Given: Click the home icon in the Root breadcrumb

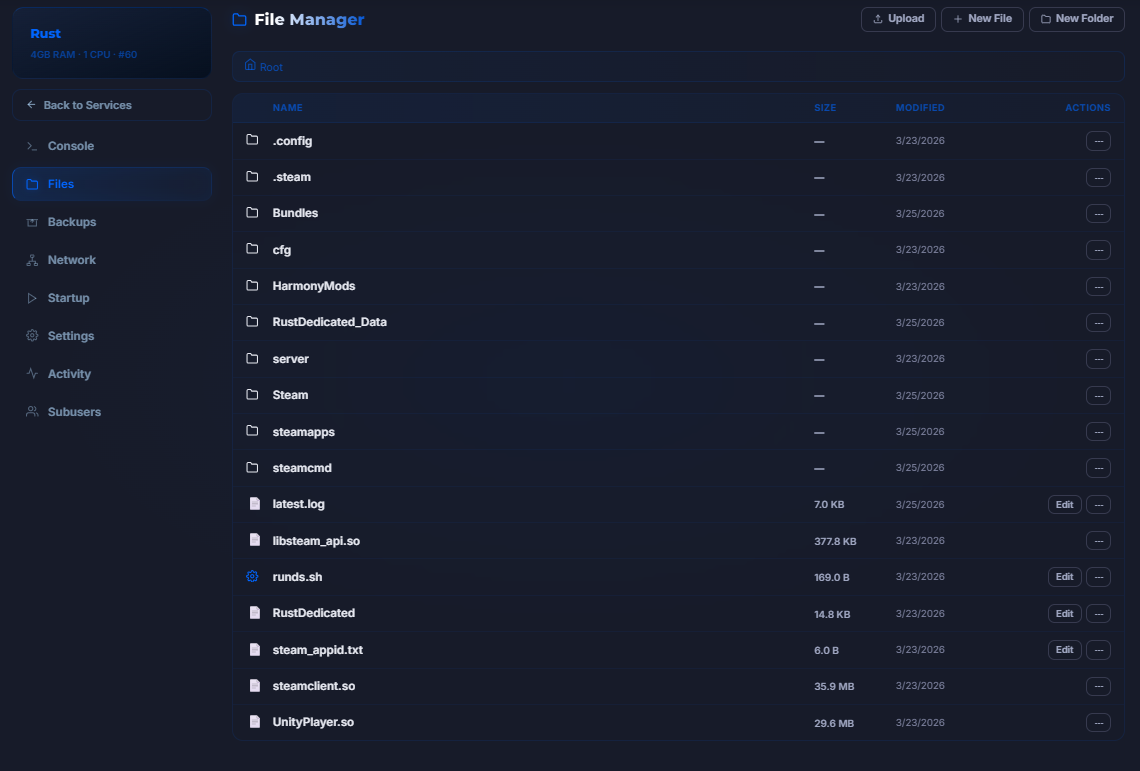Looking at the screenshot, I should 251,66.
